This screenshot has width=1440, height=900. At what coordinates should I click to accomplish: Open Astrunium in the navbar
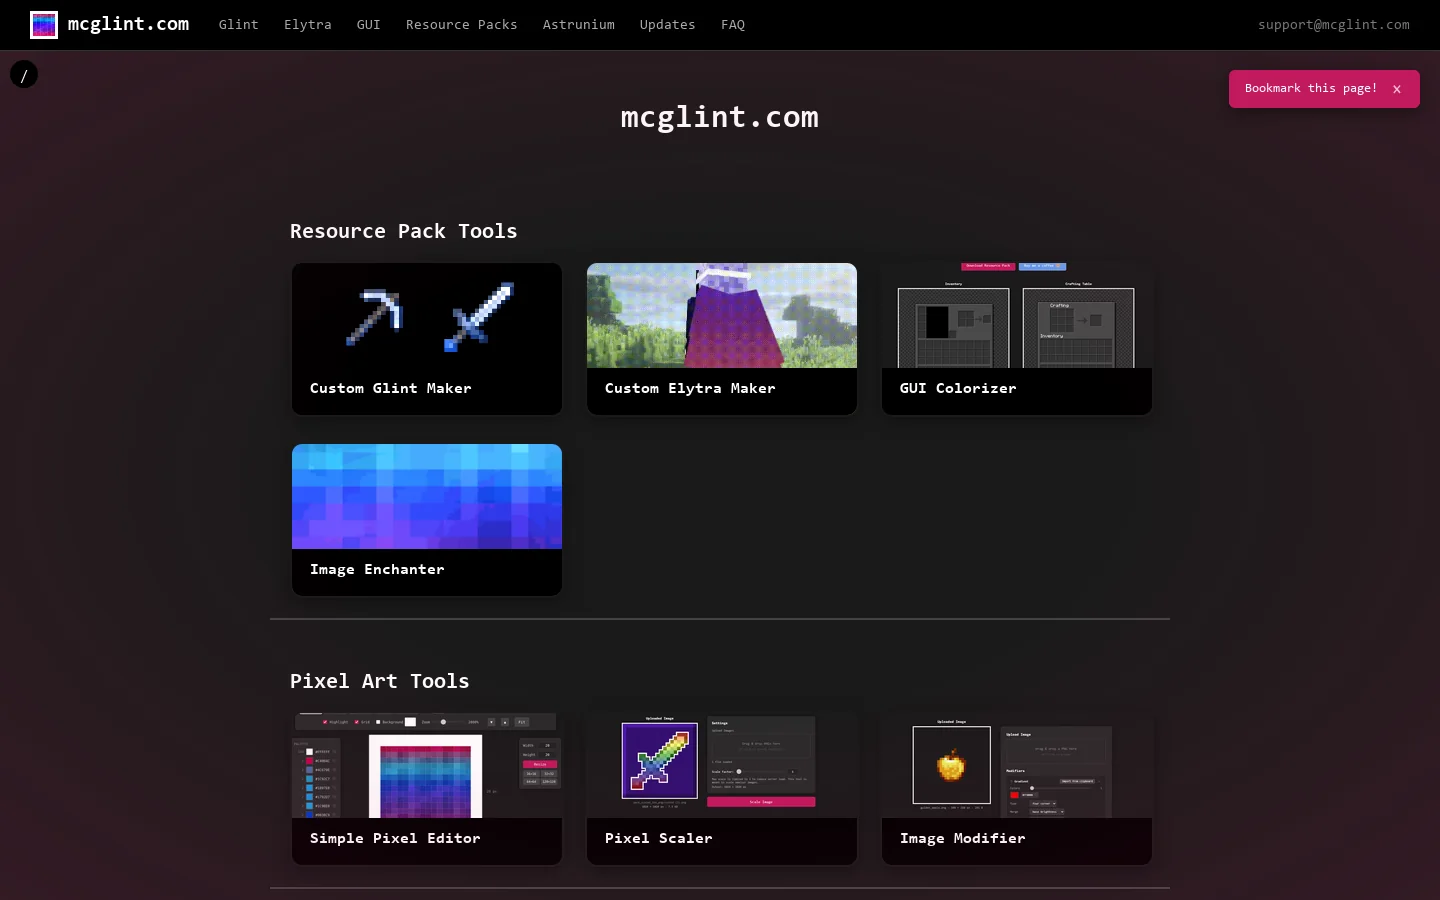[x=579, y=25]
